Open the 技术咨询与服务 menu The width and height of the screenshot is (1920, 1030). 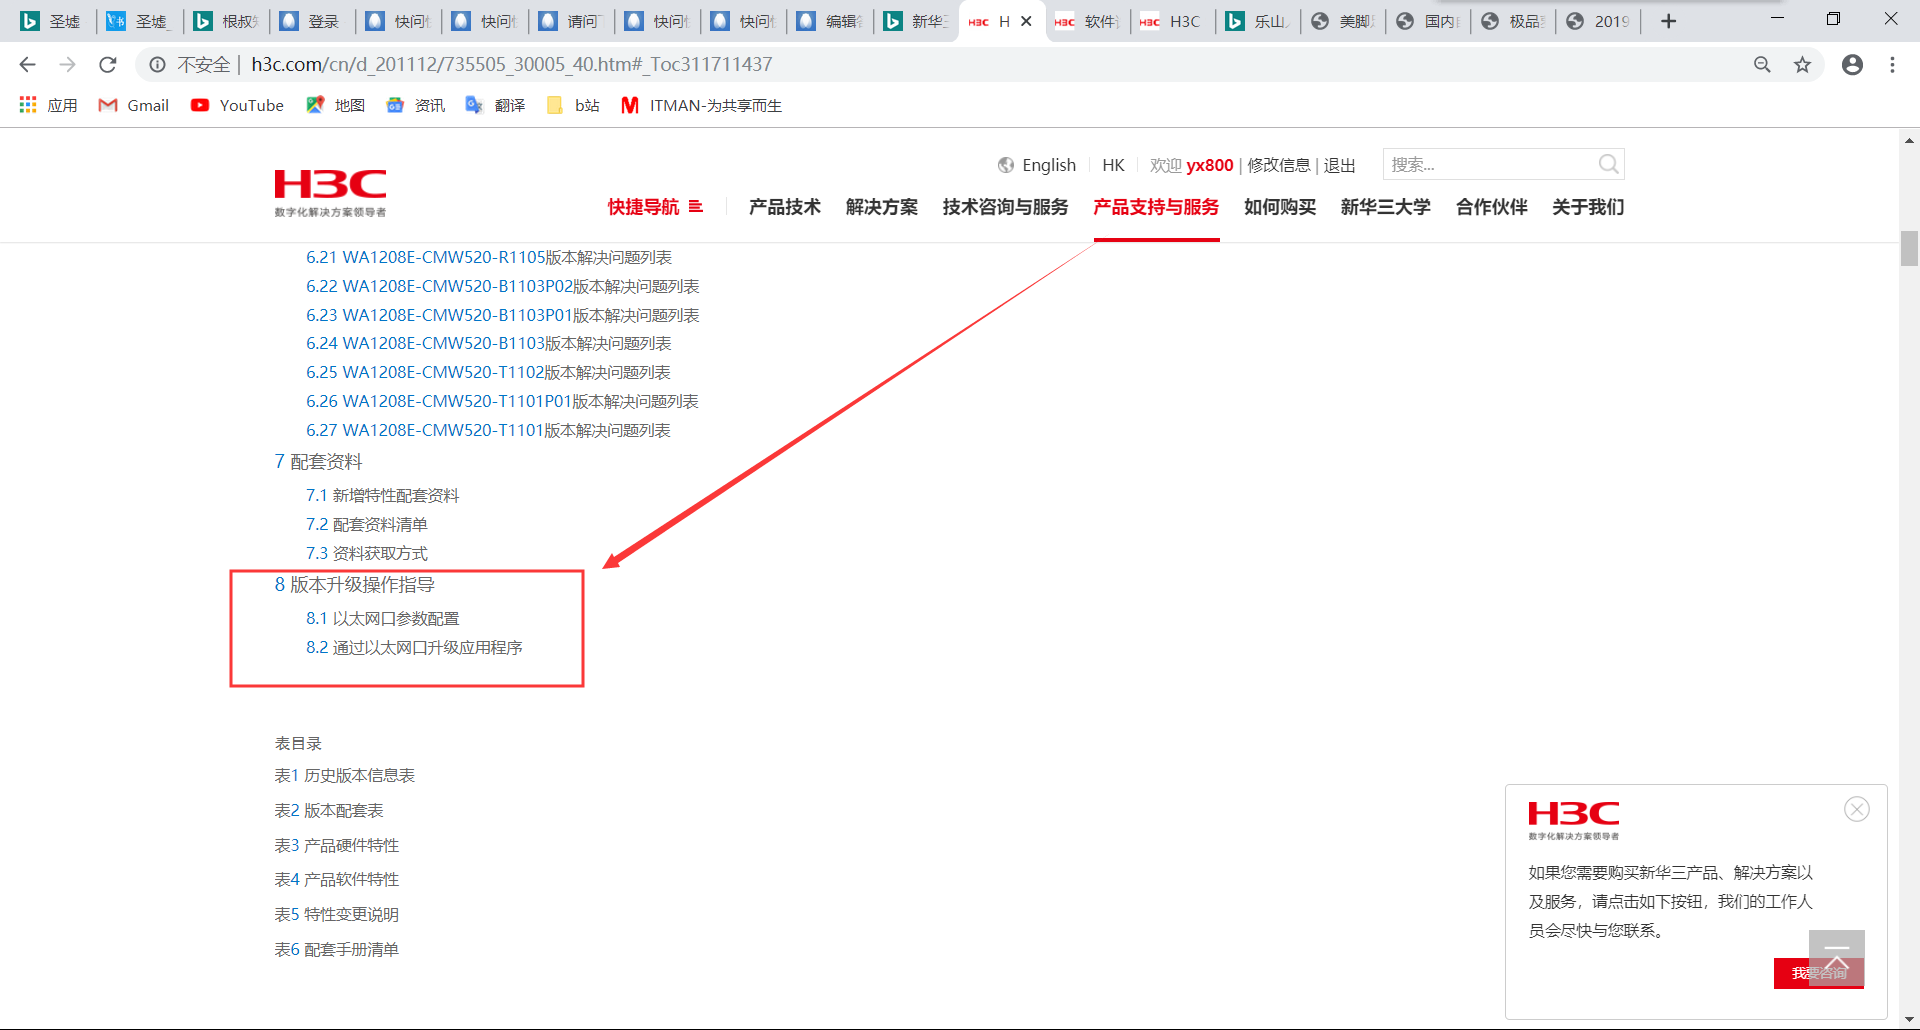click(1006, 207)
